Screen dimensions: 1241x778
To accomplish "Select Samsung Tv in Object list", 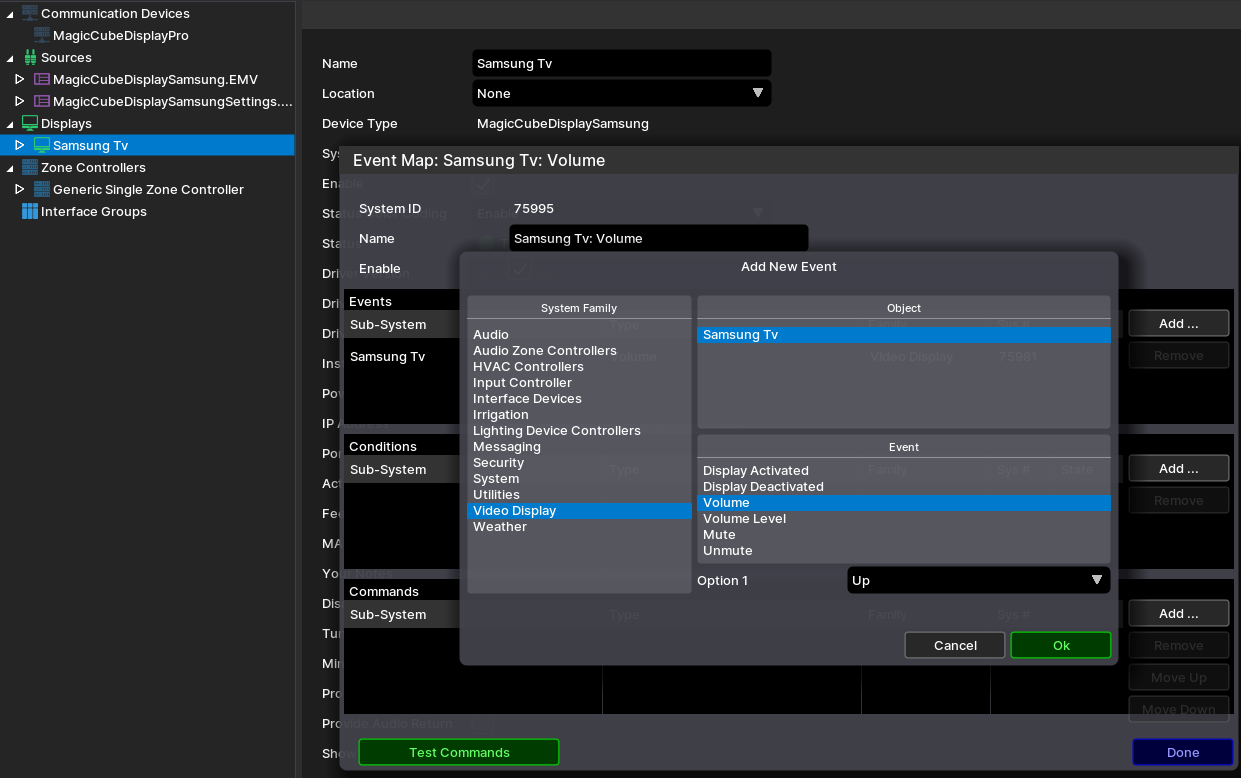I will pos(904,335).
